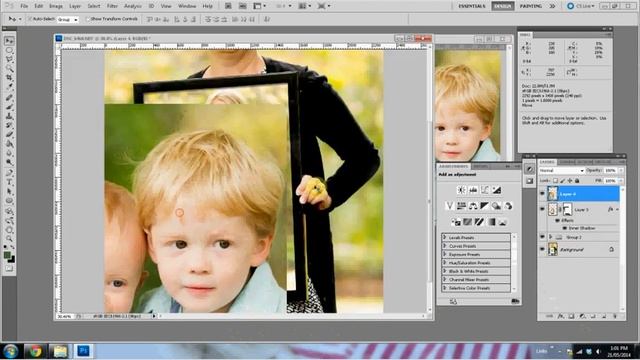This screenshot has width=640, height=360.
Task: Open the Opacity slider dropdown arrow
Action: point(621,171)
